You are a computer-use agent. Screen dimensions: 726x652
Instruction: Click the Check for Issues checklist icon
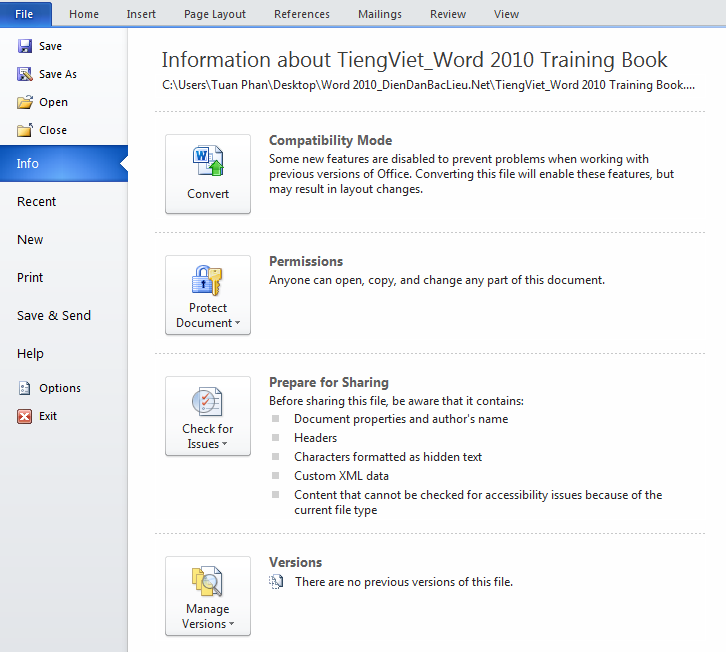click(207, 401)
